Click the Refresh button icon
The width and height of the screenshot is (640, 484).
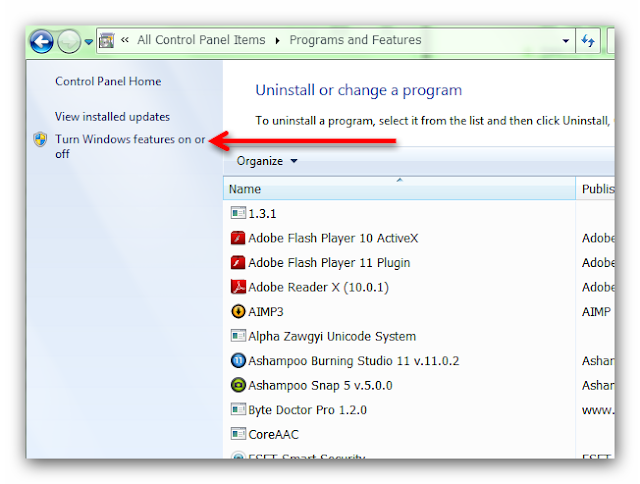pyautogui.click(x=588, y=40)
